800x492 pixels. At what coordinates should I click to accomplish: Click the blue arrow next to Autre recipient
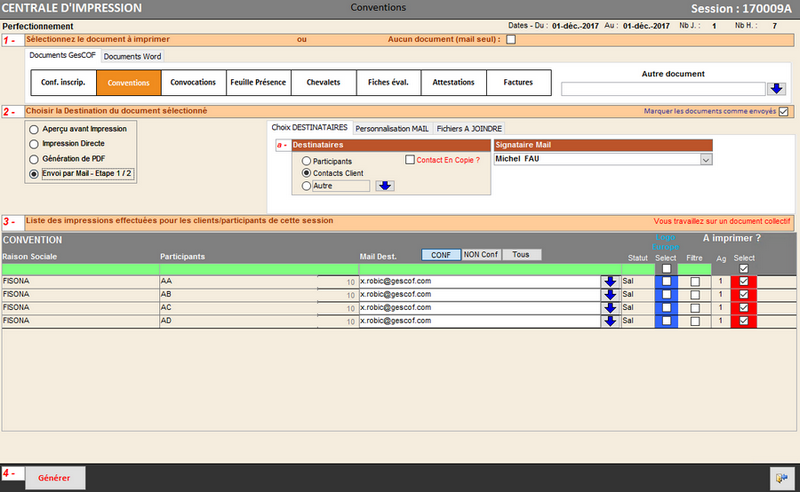[387, 185]
